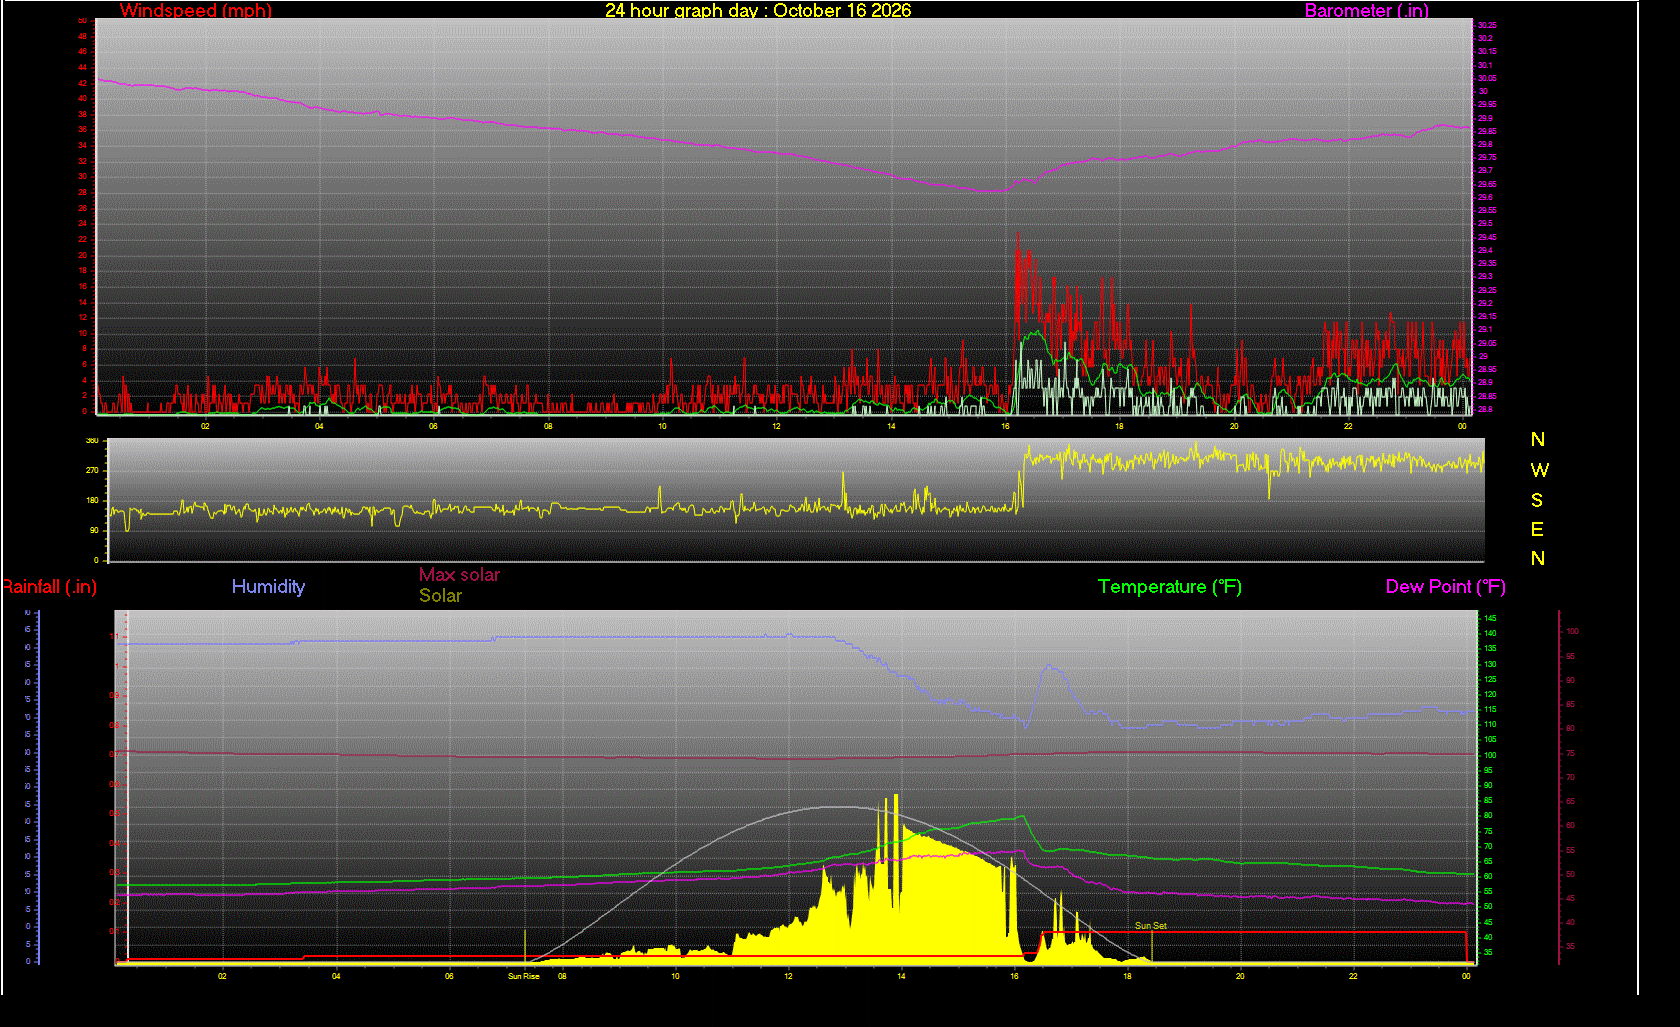Click the 12 hour tick on bottom graph
This screenshot has width=1680, height=1027.
[x=788, y=976]
